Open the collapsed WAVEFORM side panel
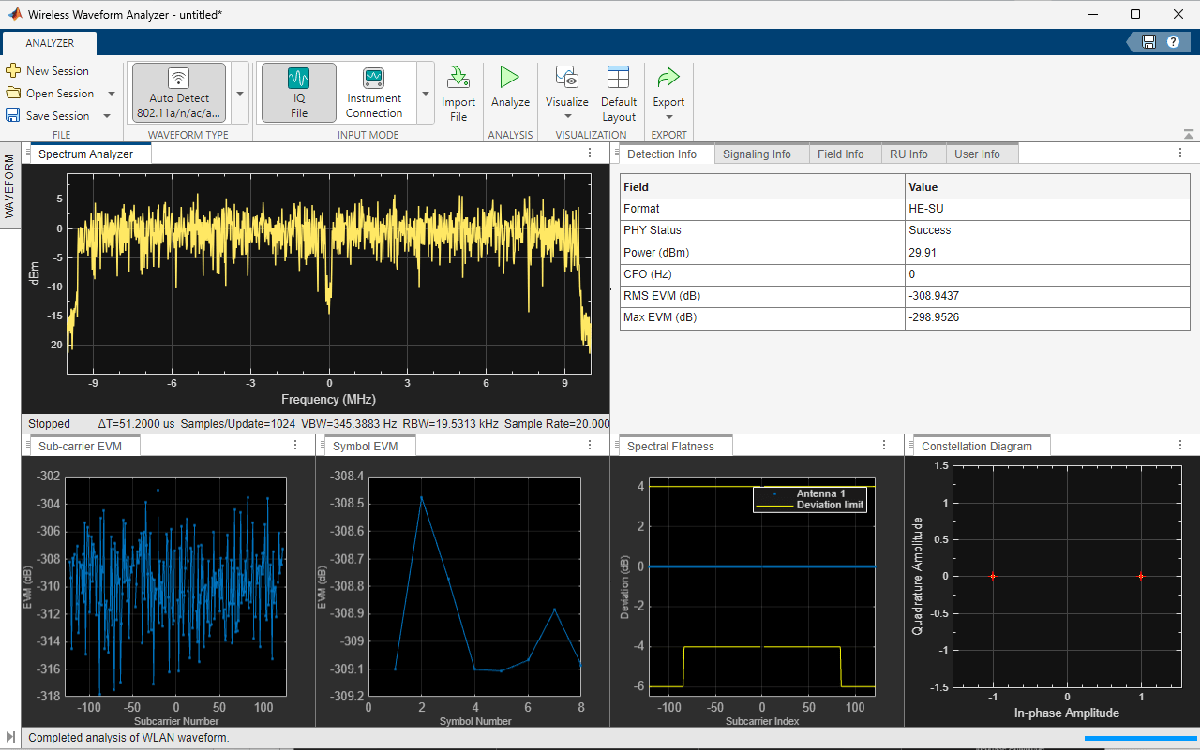Image resolution: width=1200 pixels, height=750 pixels. point(10,187)
